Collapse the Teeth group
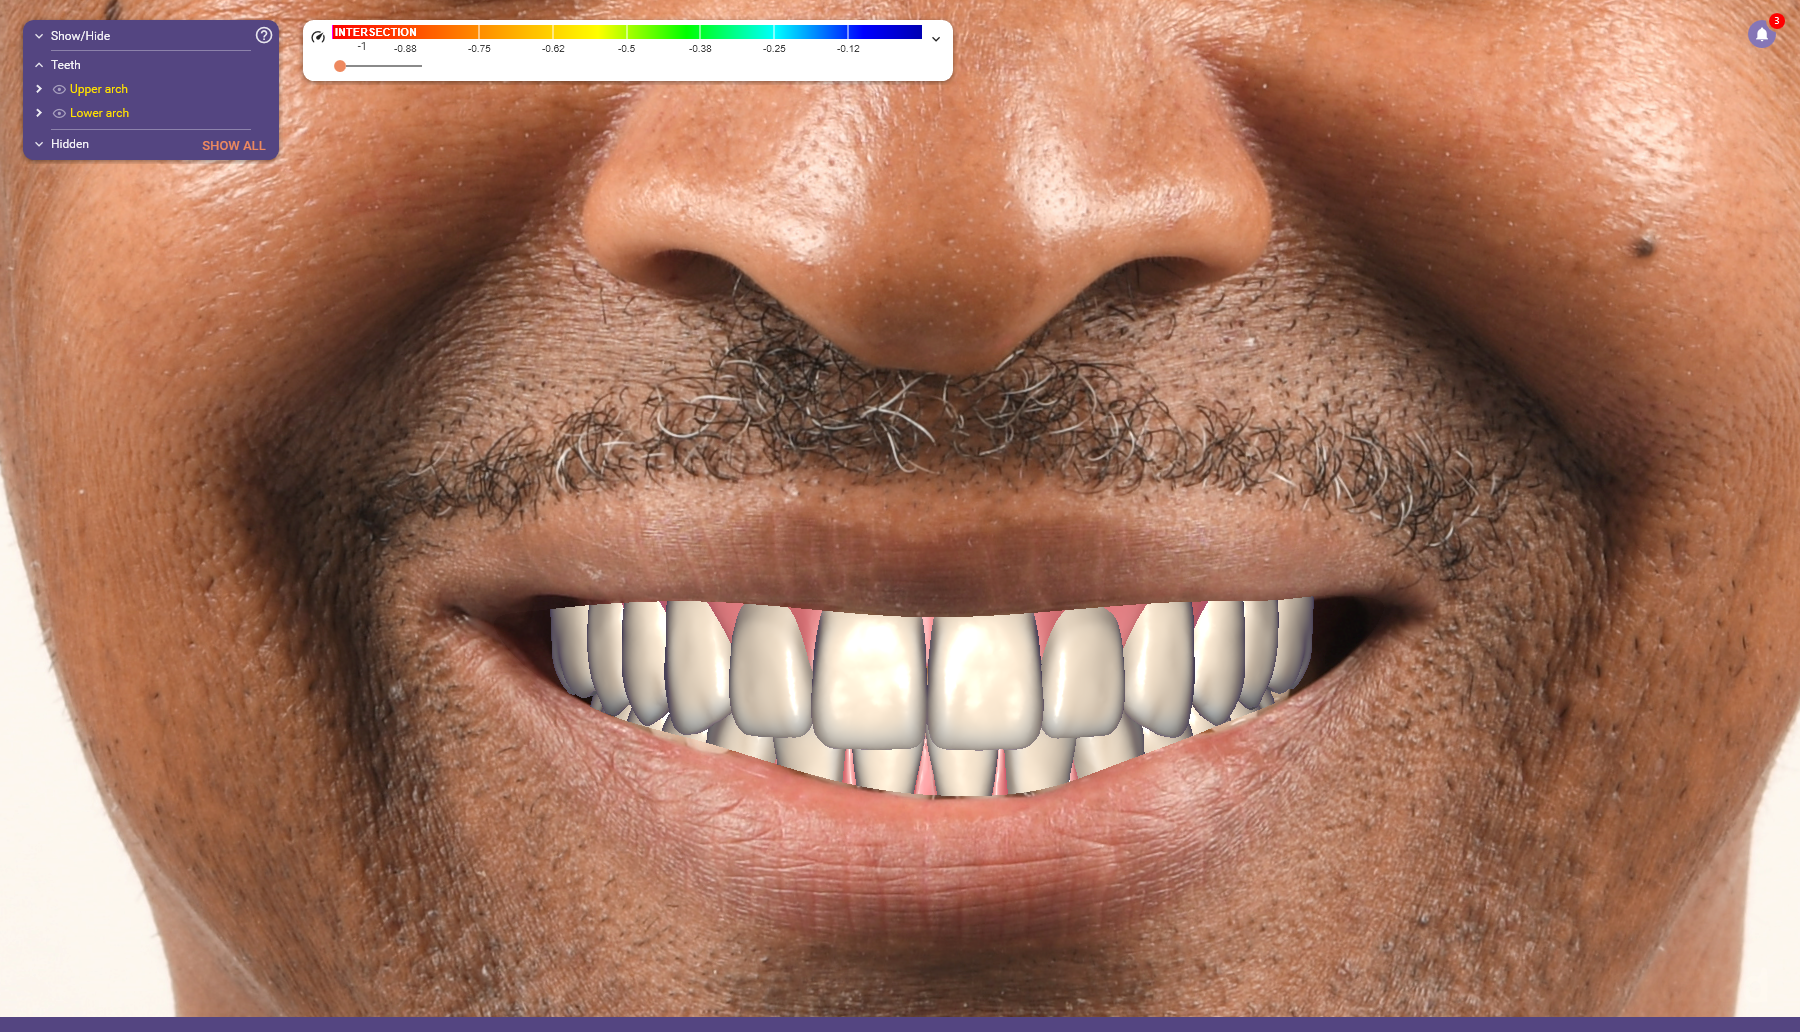 click(39, 65)
